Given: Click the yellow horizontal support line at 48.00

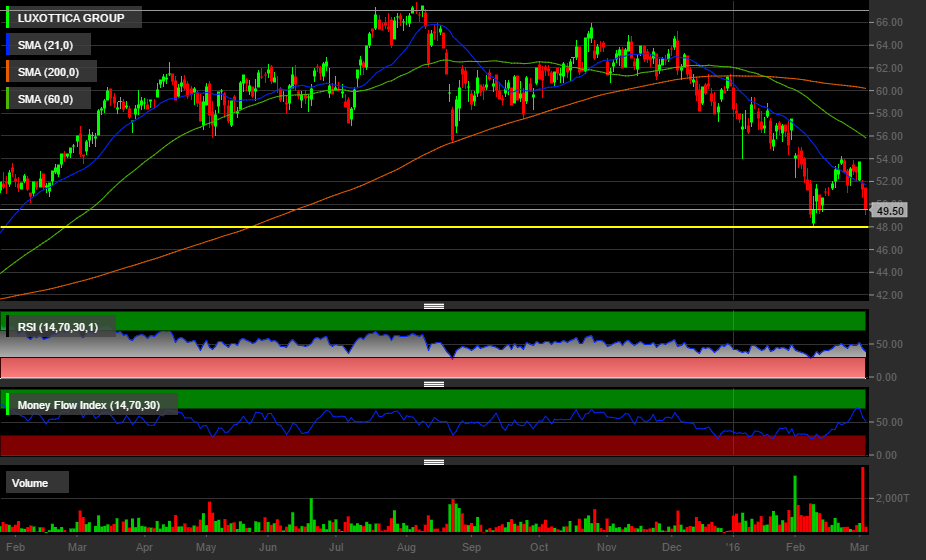Looking at the screenshot, I should tap(434, 227).
